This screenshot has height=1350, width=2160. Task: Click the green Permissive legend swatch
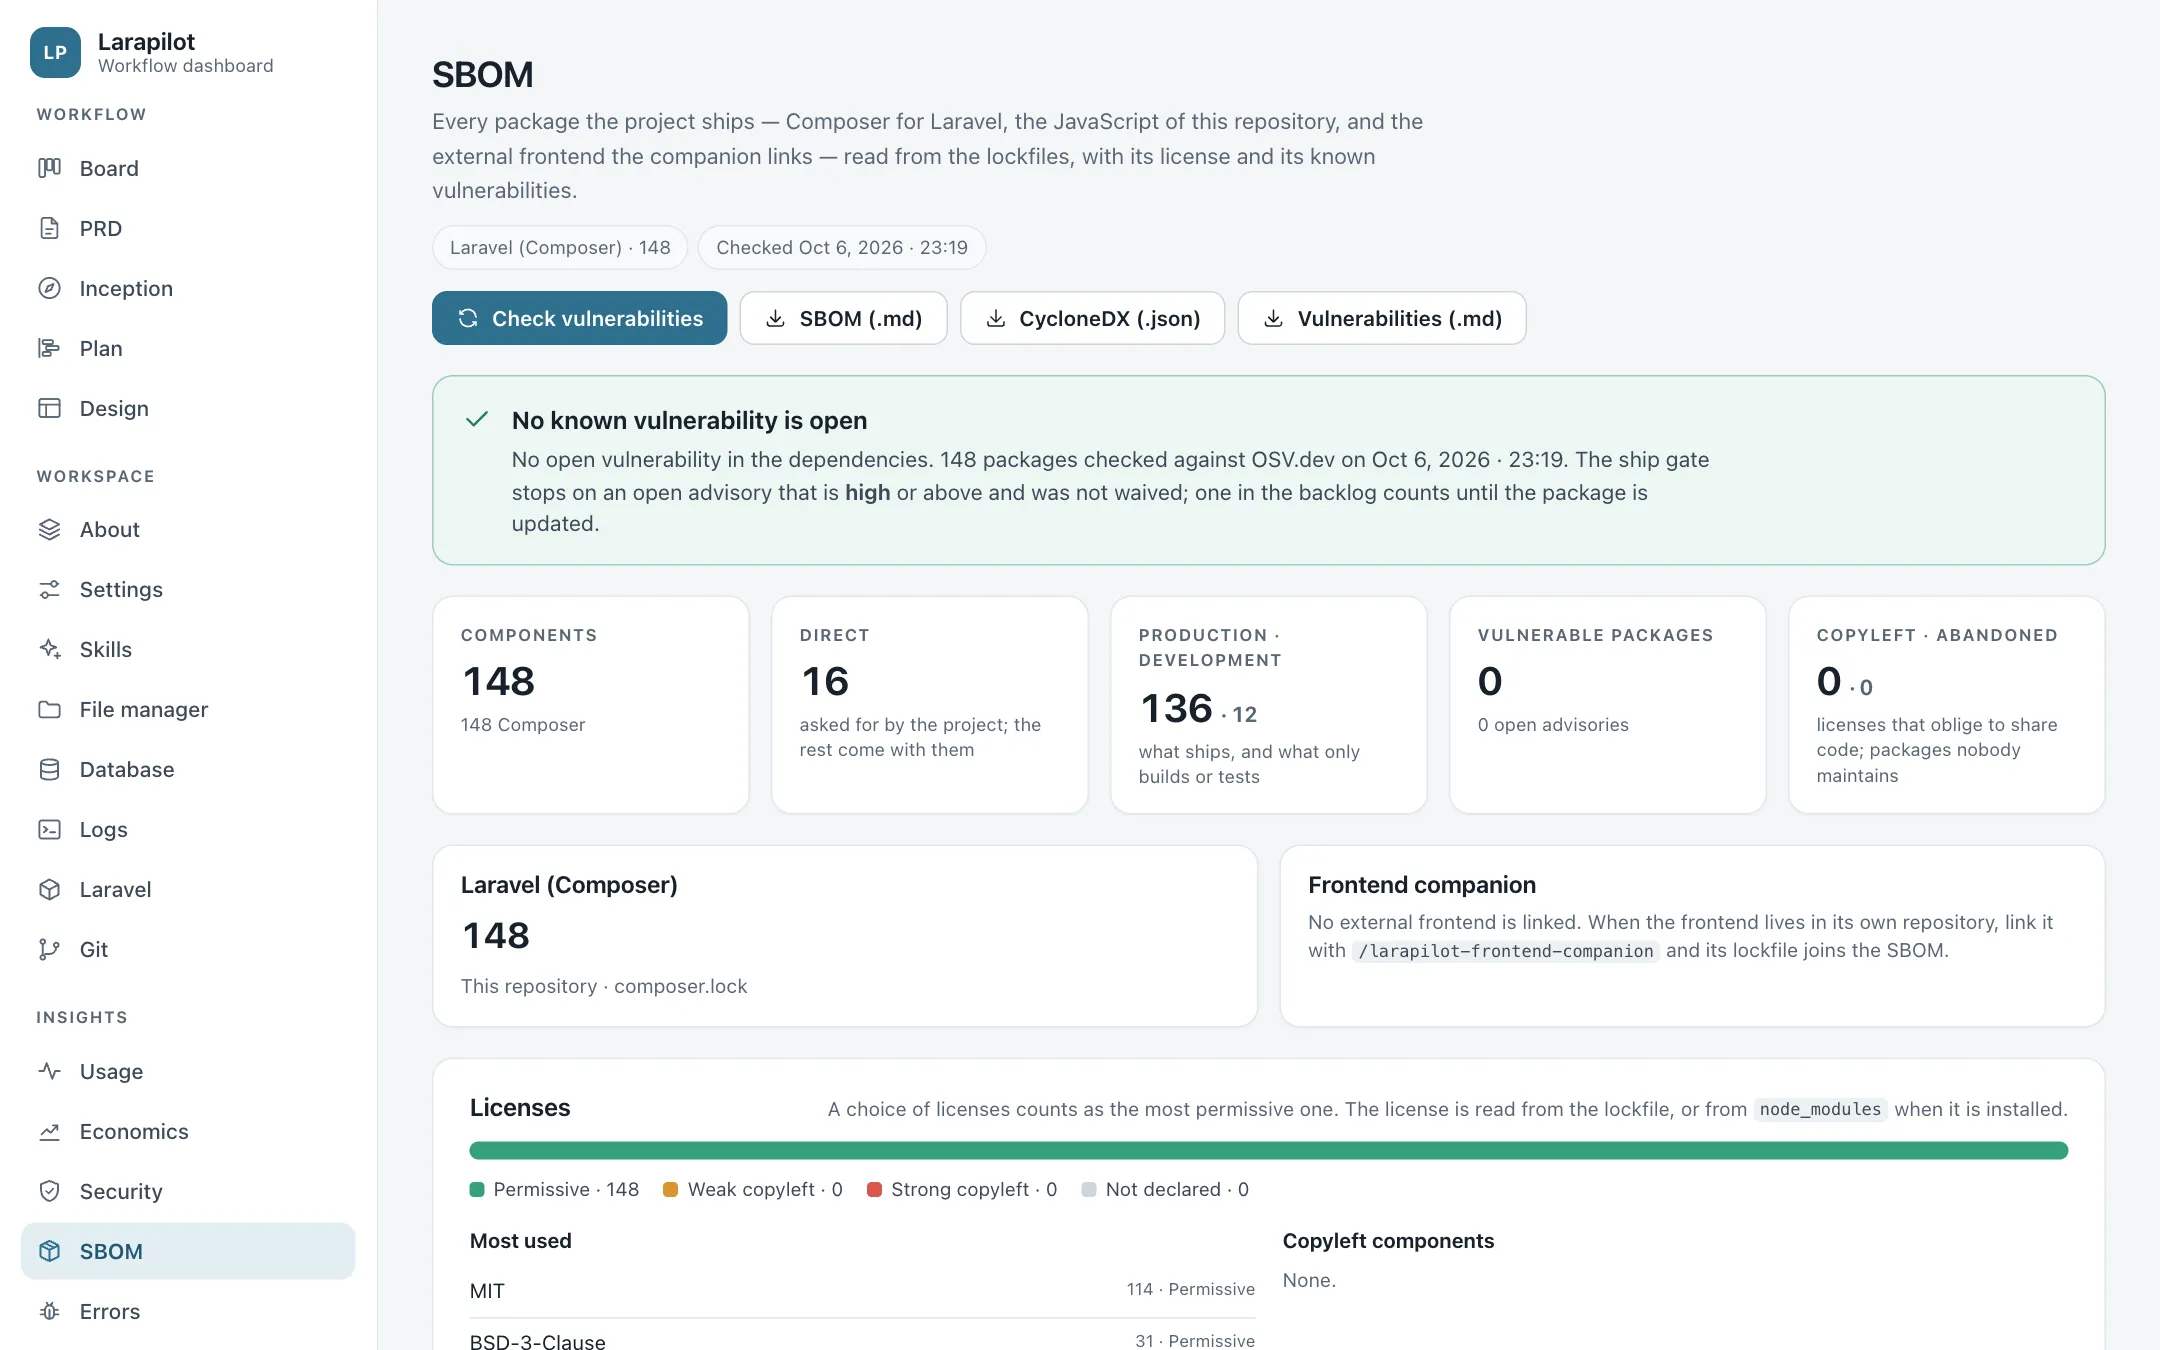[x=477, y=1189]
